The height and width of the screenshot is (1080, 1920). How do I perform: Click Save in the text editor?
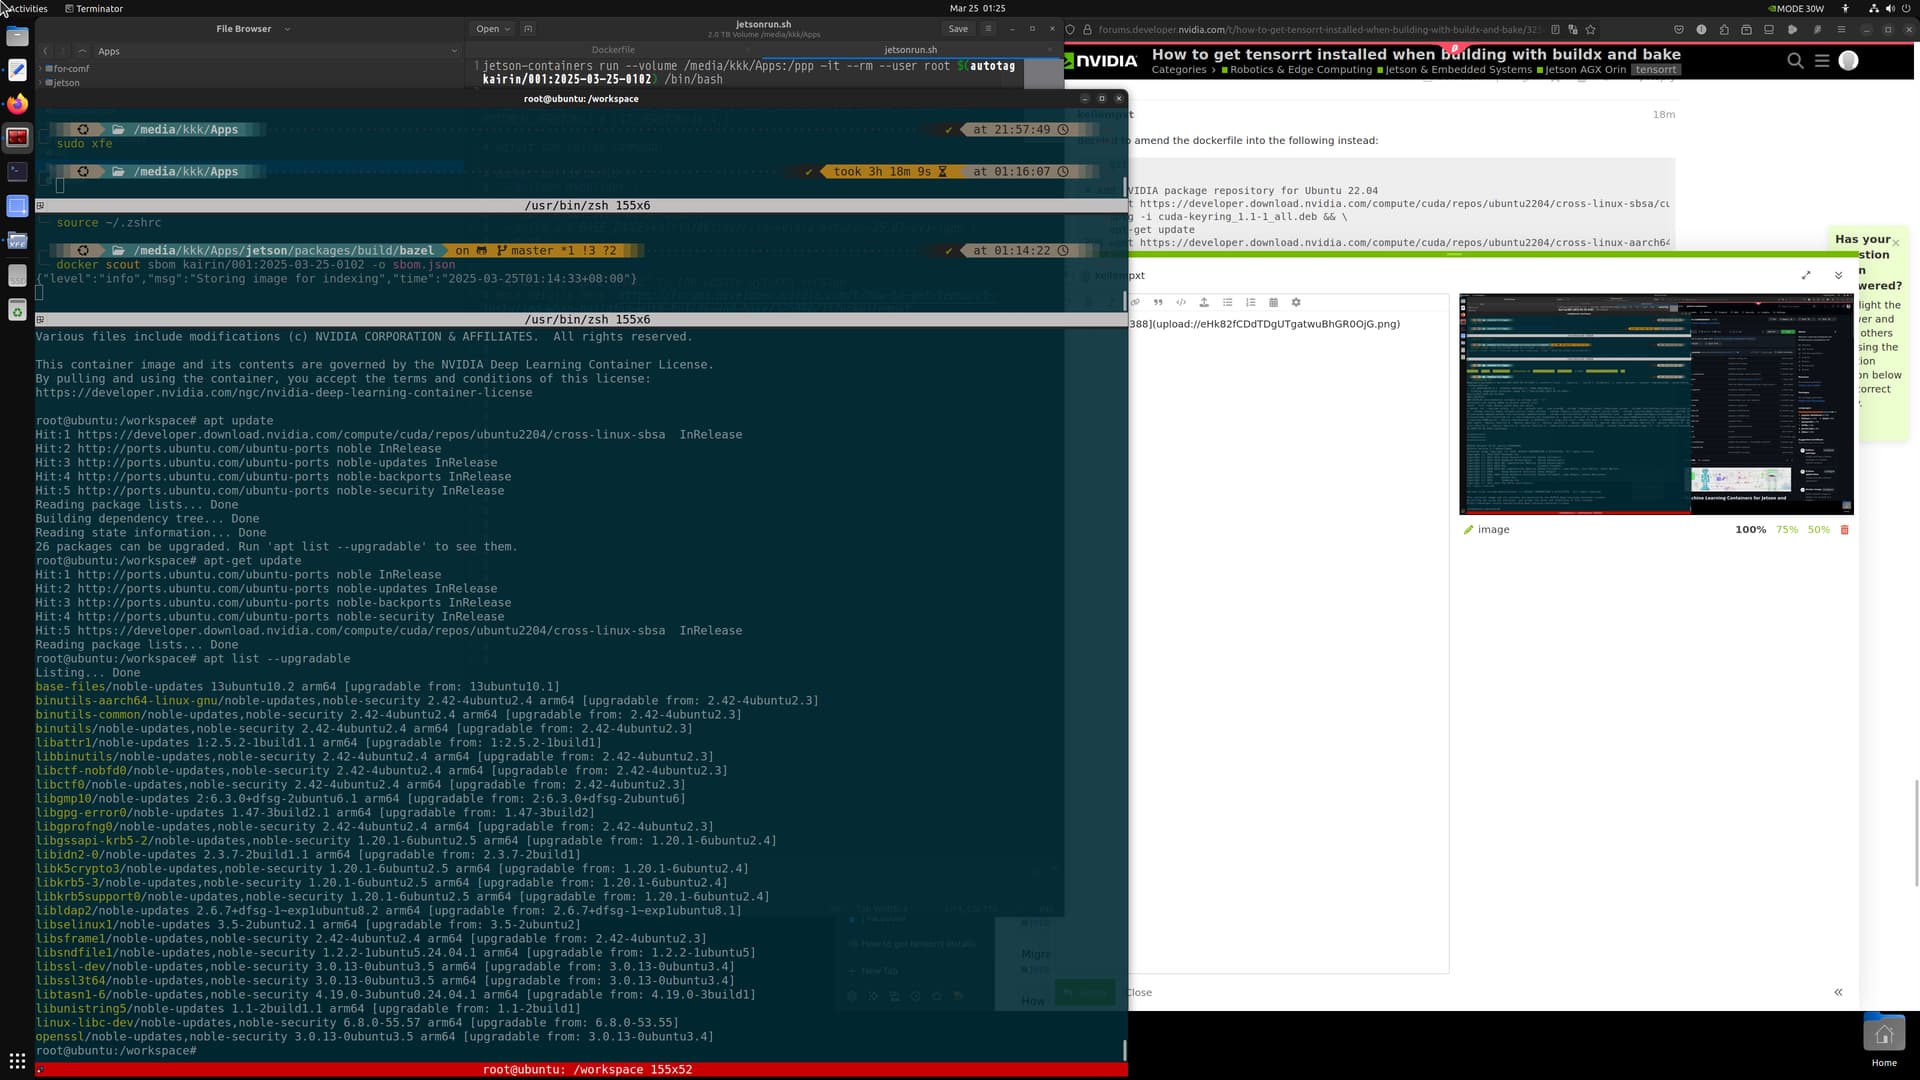[958, 29]
